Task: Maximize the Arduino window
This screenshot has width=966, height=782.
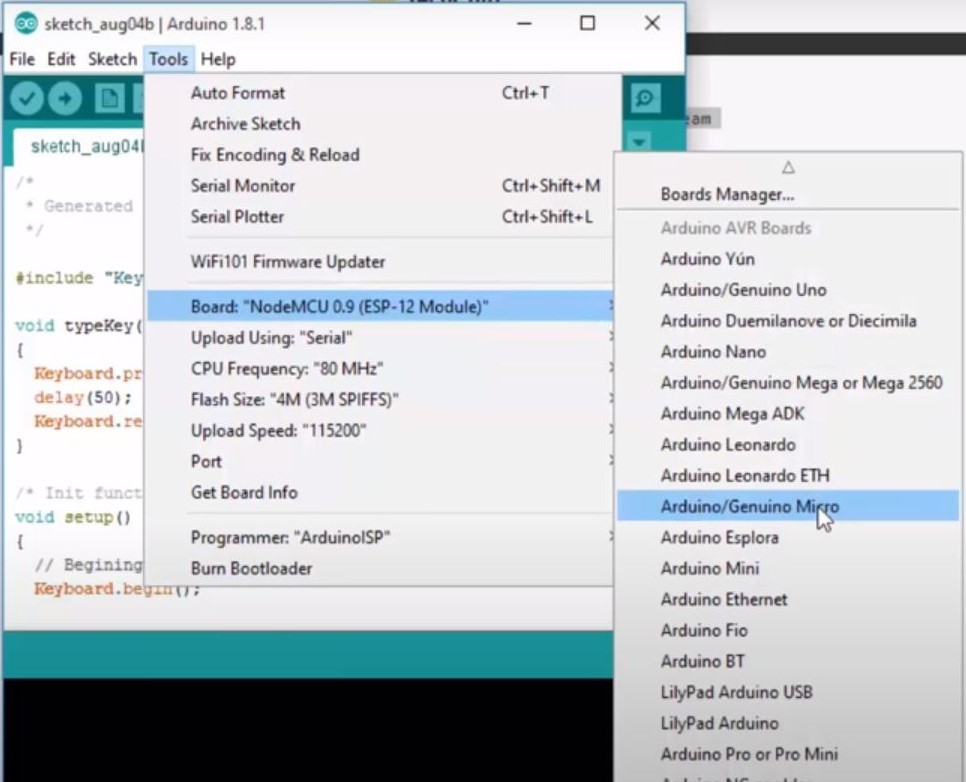Action: point(588,23)
